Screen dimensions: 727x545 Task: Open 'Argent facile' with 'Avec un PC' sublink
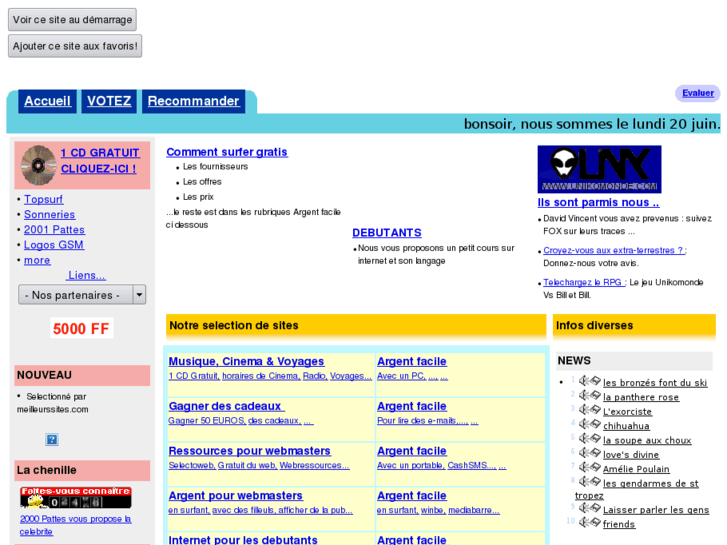point(412,361)
